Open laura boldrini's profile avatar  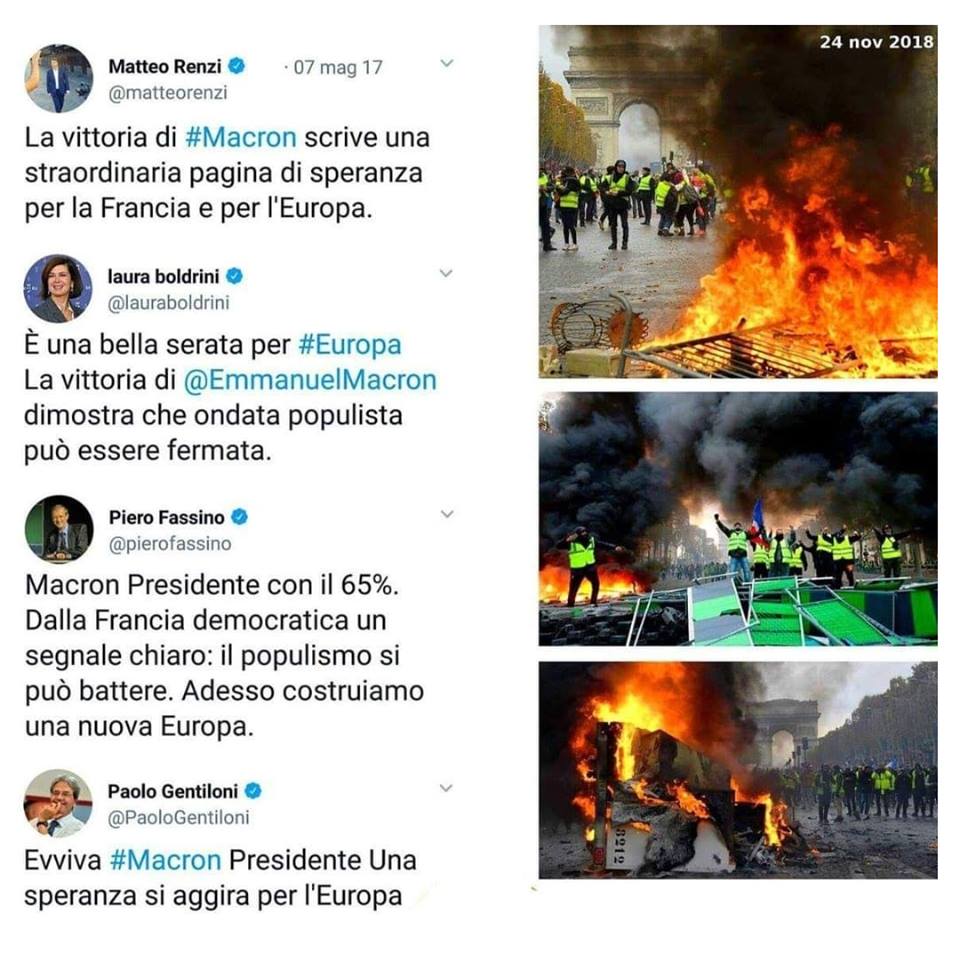point(58,288)
